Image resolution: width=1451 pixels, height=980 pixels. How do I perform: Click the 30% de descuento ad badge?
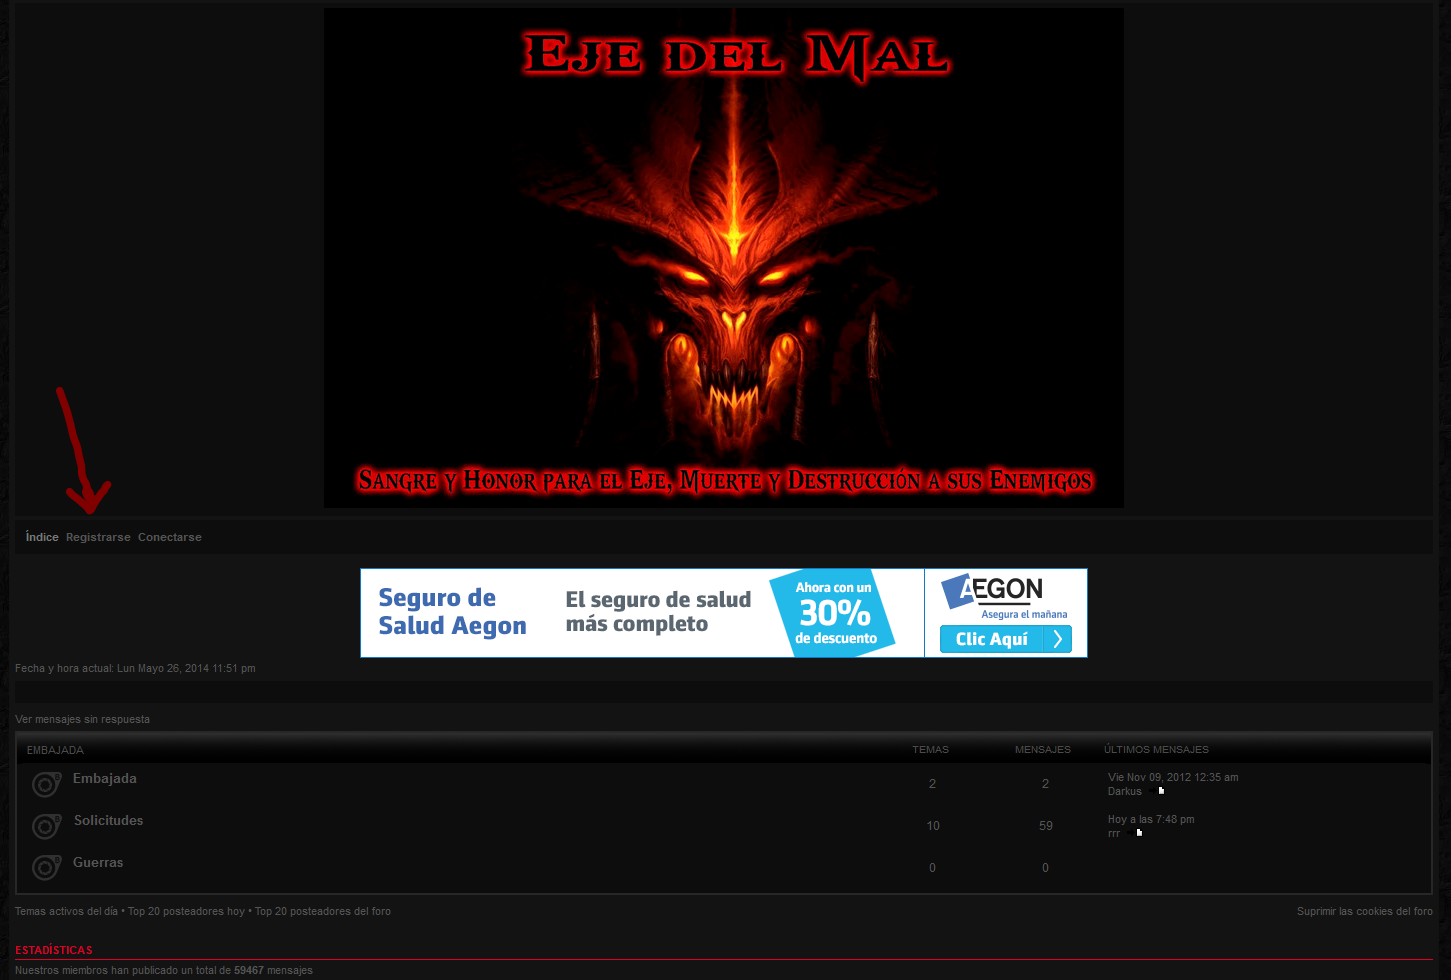[x=835, y=613]
